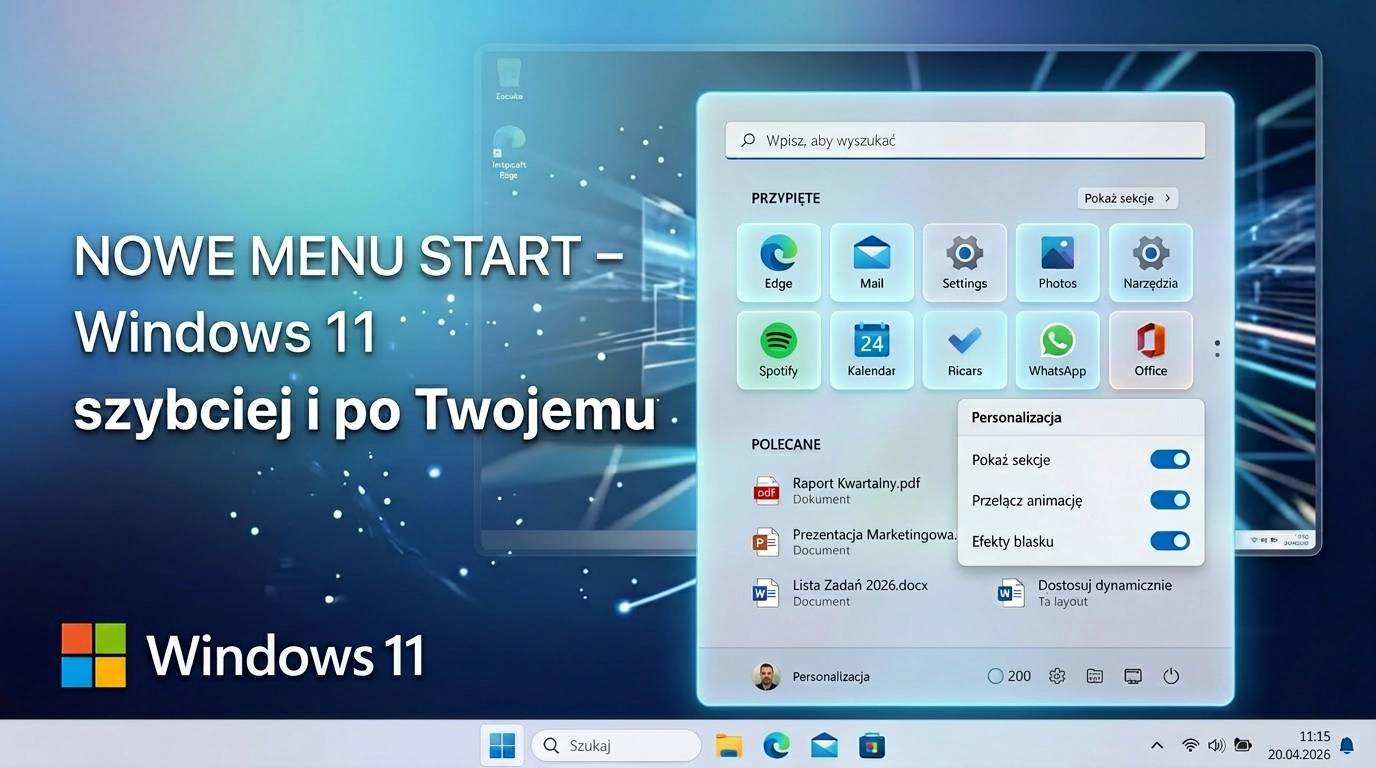This screenshot has width=1376, height=768.
Task: Turn off Efekty blasku toggle
Action: 1169,541
